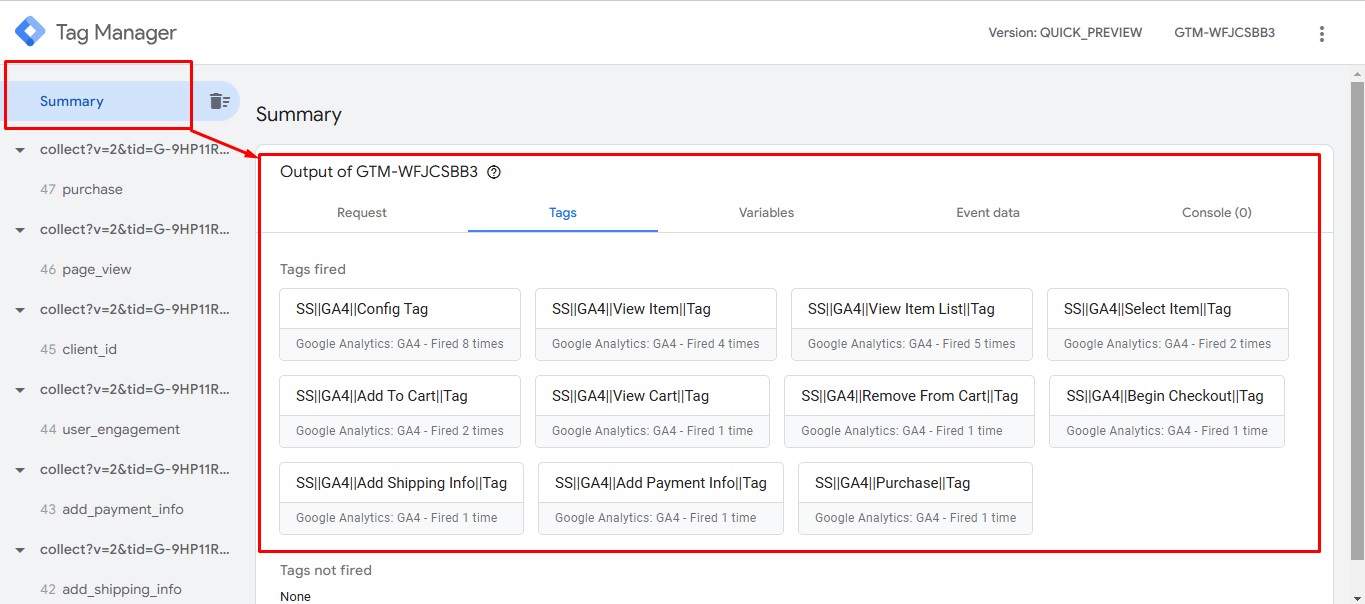Select the 47 purchase event
This screenshot has width=1365, height=604.
92,189
